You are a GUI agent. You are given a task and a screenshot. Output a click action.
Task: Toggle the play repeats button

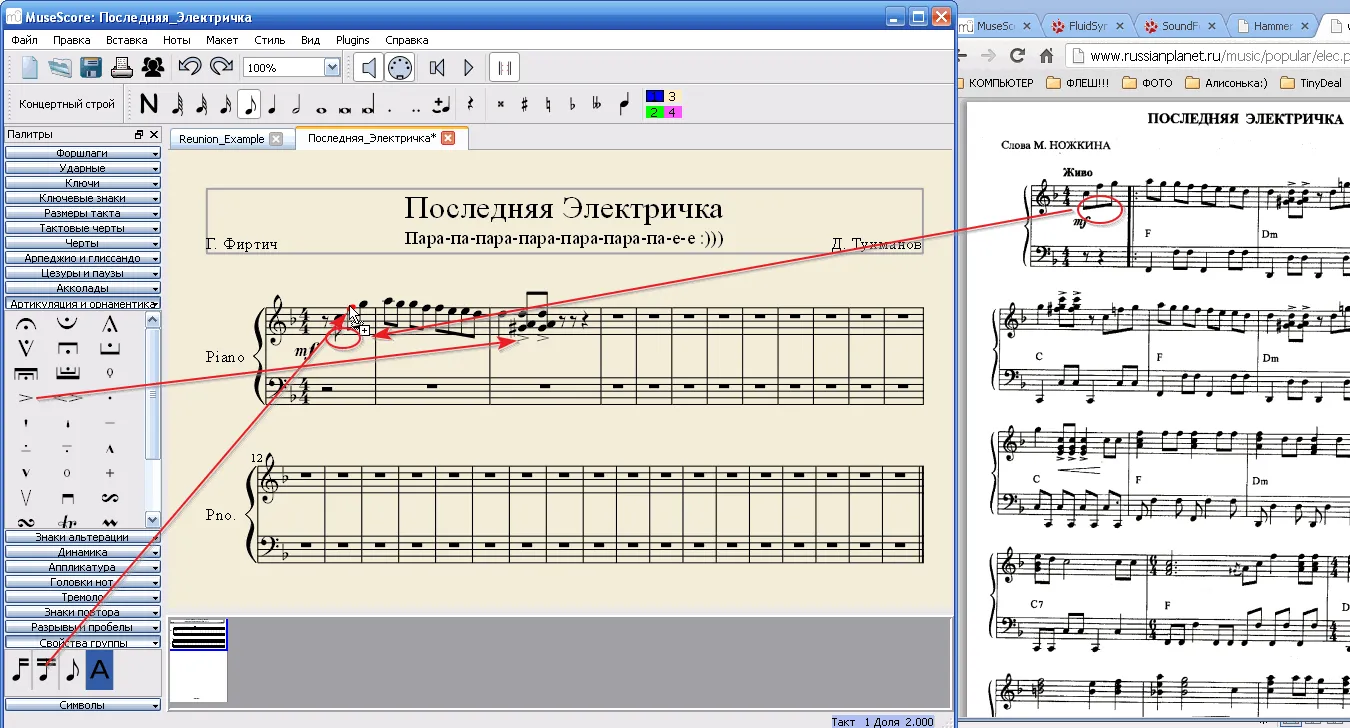pyautogui.click(x=505, y=68)
